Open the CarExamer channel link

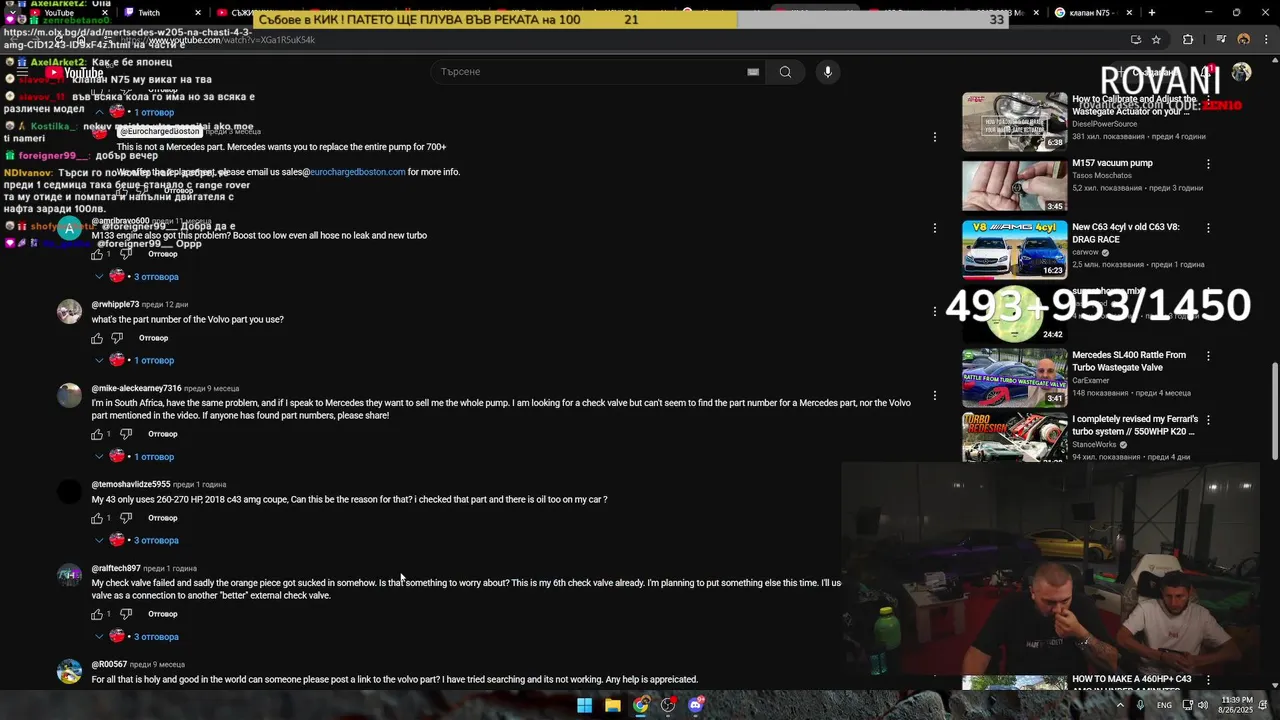pyautogui.click(x=1092, y=381)
